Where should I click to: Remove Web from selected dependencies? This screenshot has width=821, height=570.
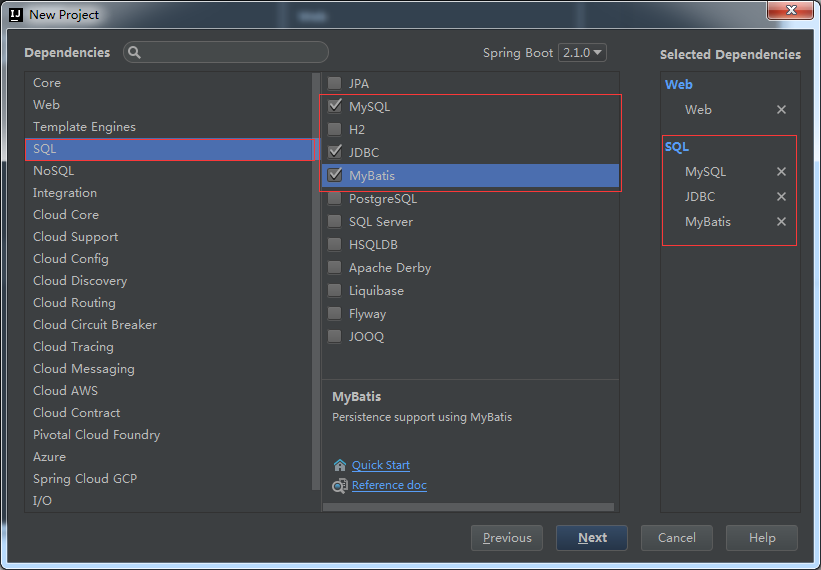tap(781, 110)
